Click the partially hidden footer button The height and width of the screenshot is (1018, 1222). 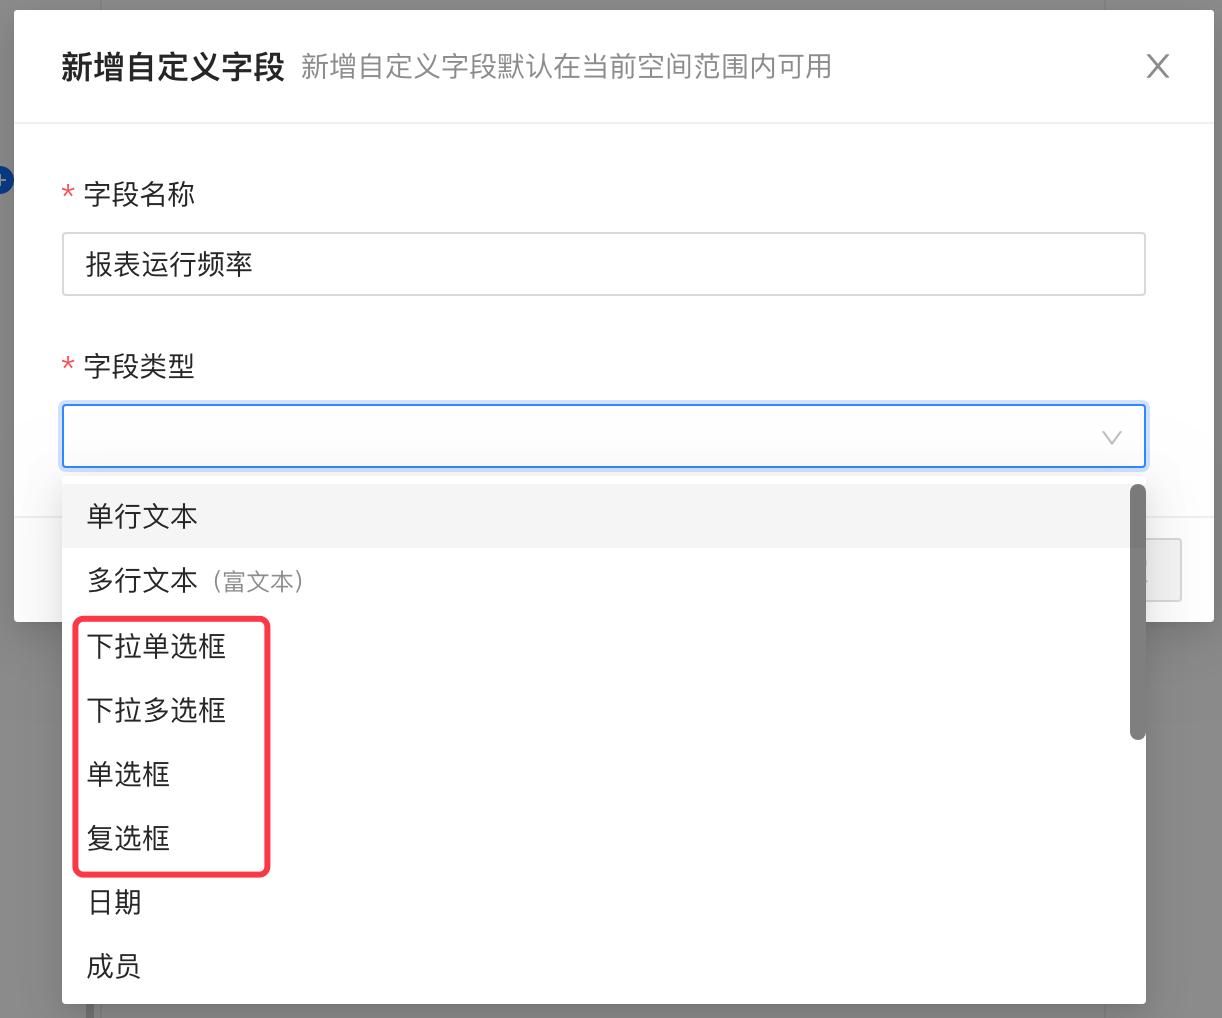tap(1164, 570)
